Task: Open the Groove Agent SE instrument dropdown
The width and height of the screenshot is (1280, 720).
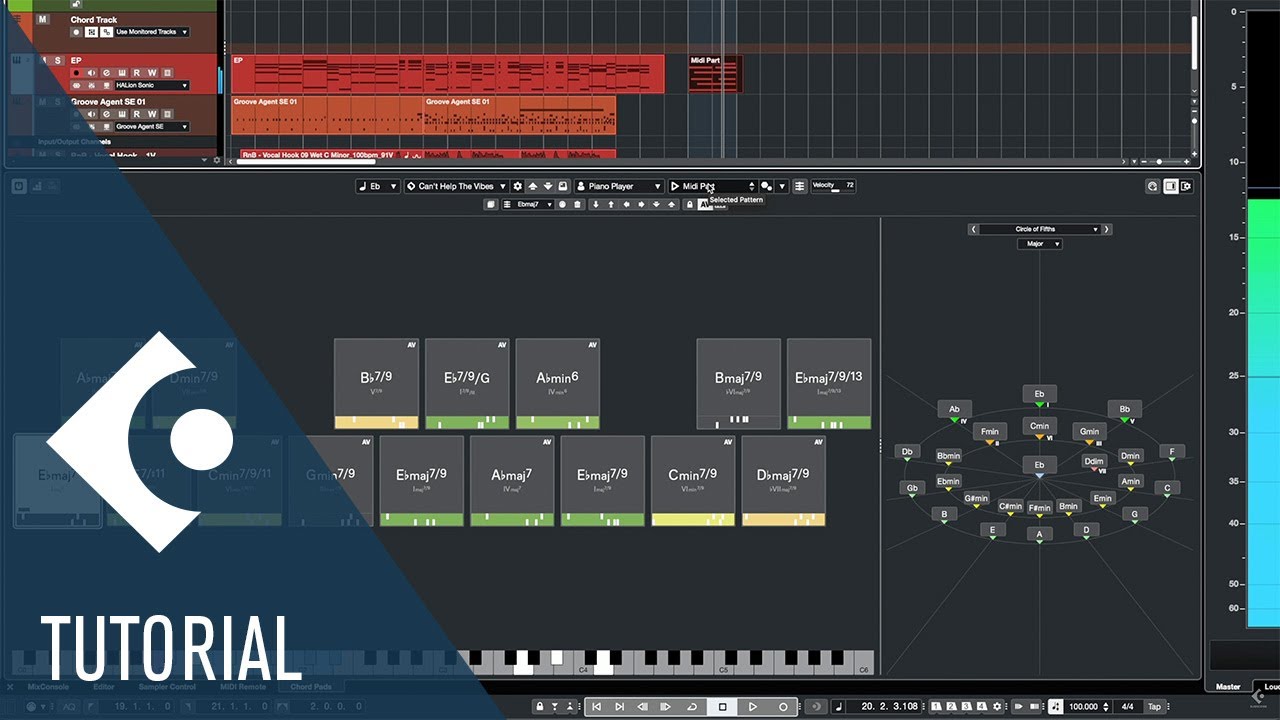Action: pyautogui.click(x=152, y=127)
